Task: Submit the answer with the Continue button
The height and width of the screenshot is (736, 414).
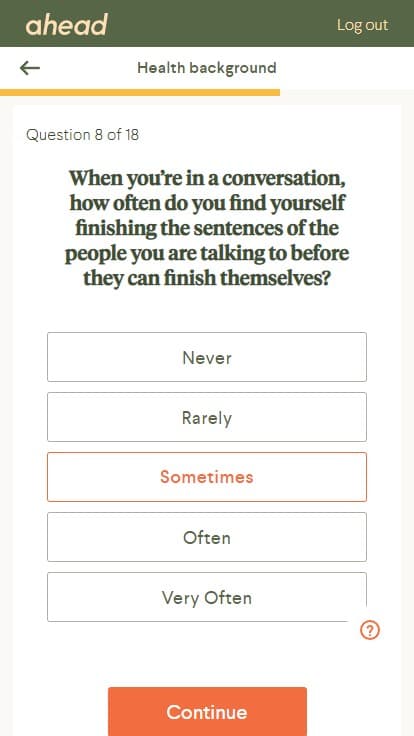Action: [207, 712]
